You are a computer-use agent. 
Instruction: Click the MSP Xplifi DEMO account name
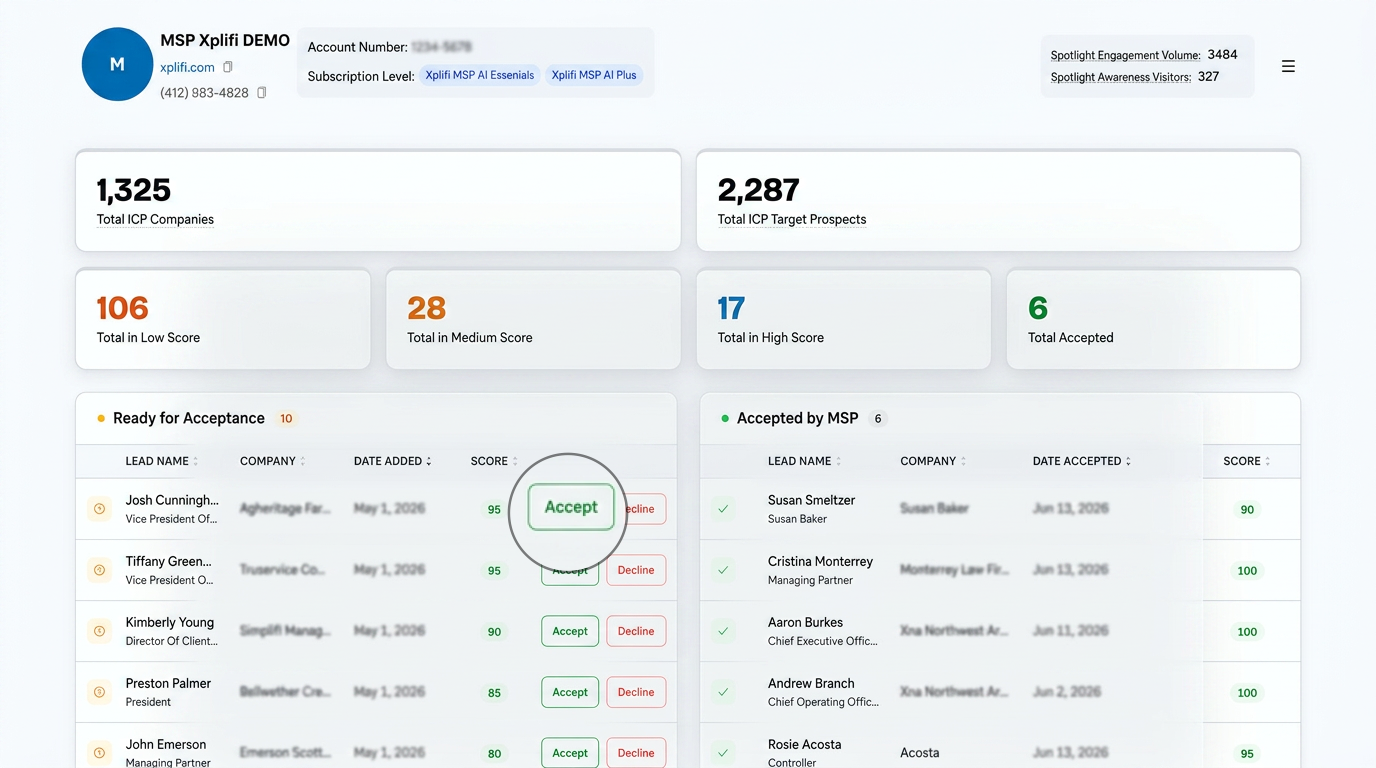[225, 41]
